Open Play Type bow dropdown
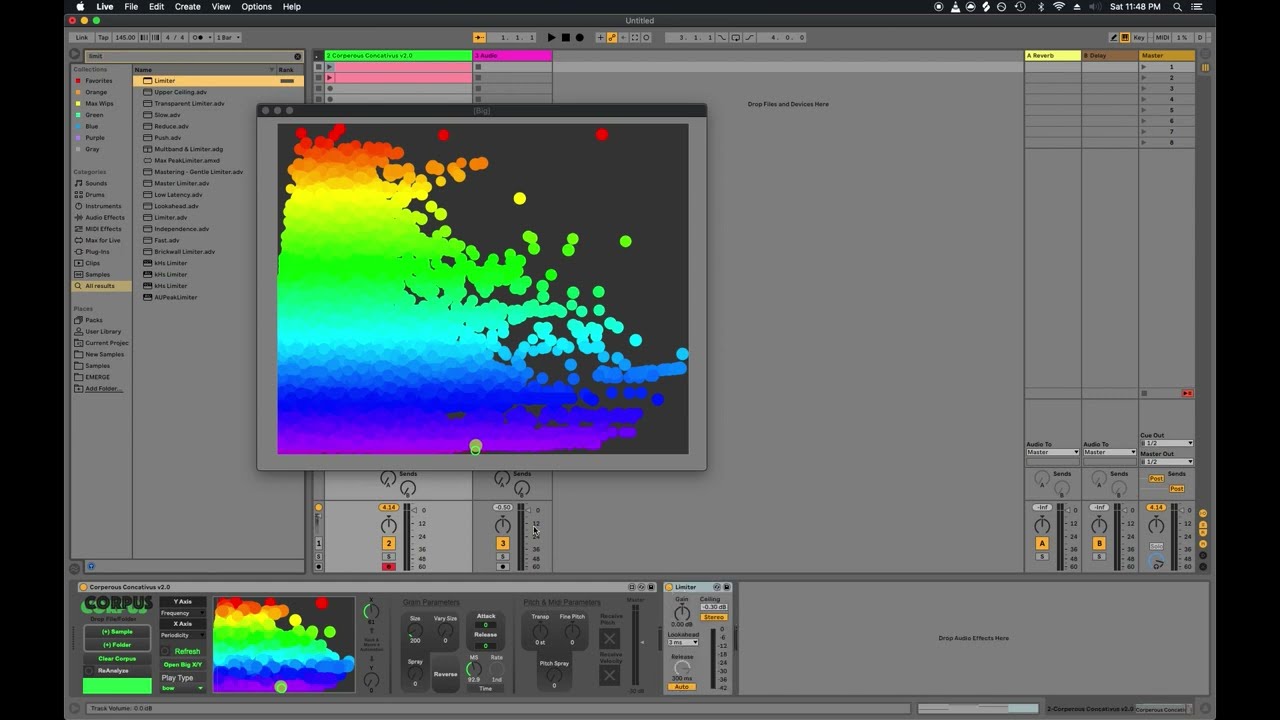 point(183,688)
